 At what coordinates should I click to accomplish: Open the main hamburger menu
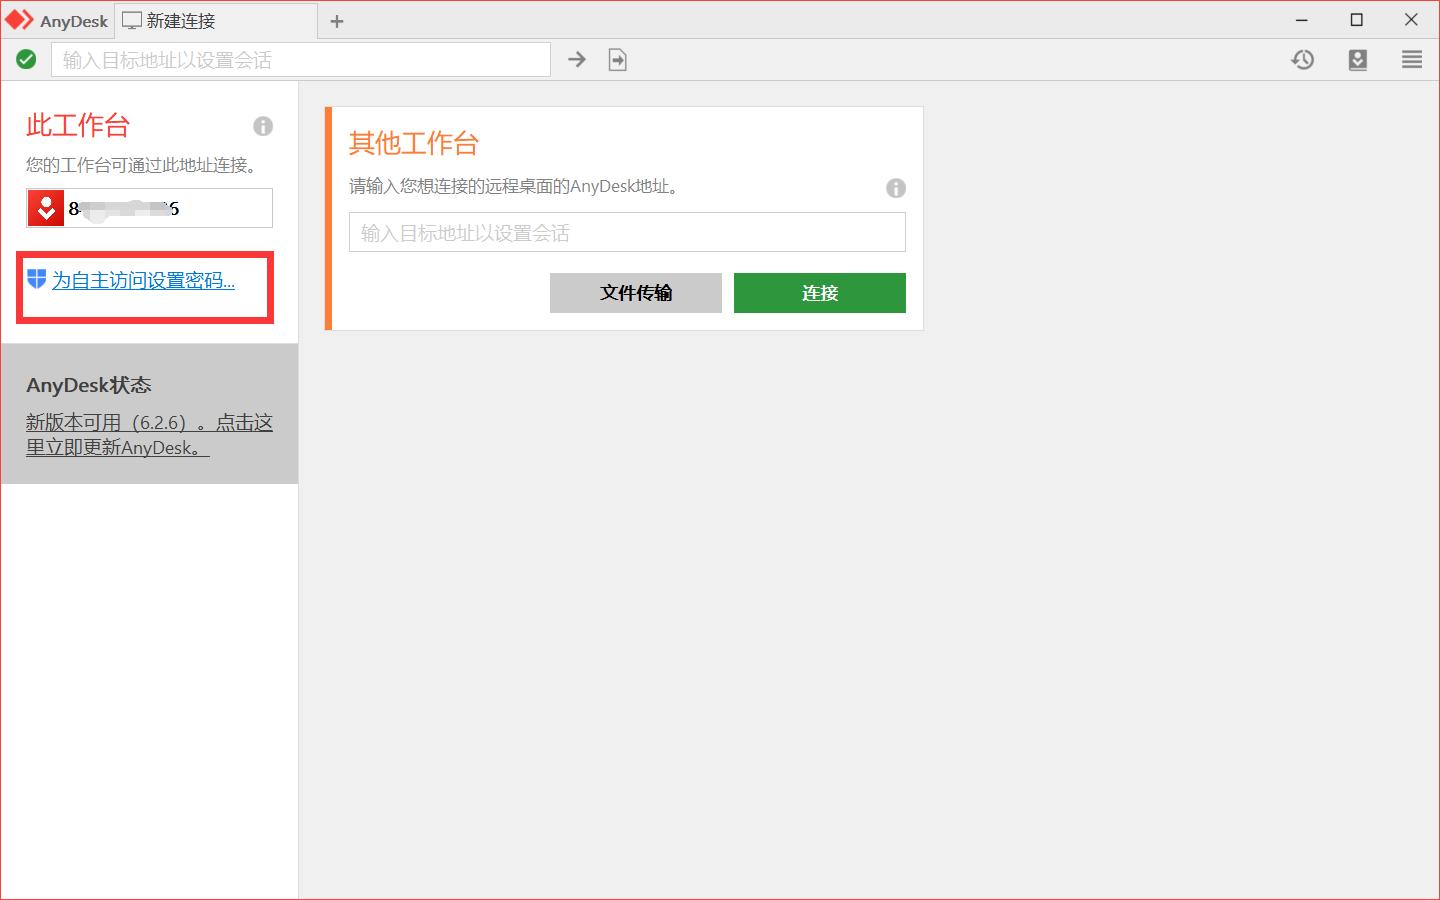pos(1411,60)
